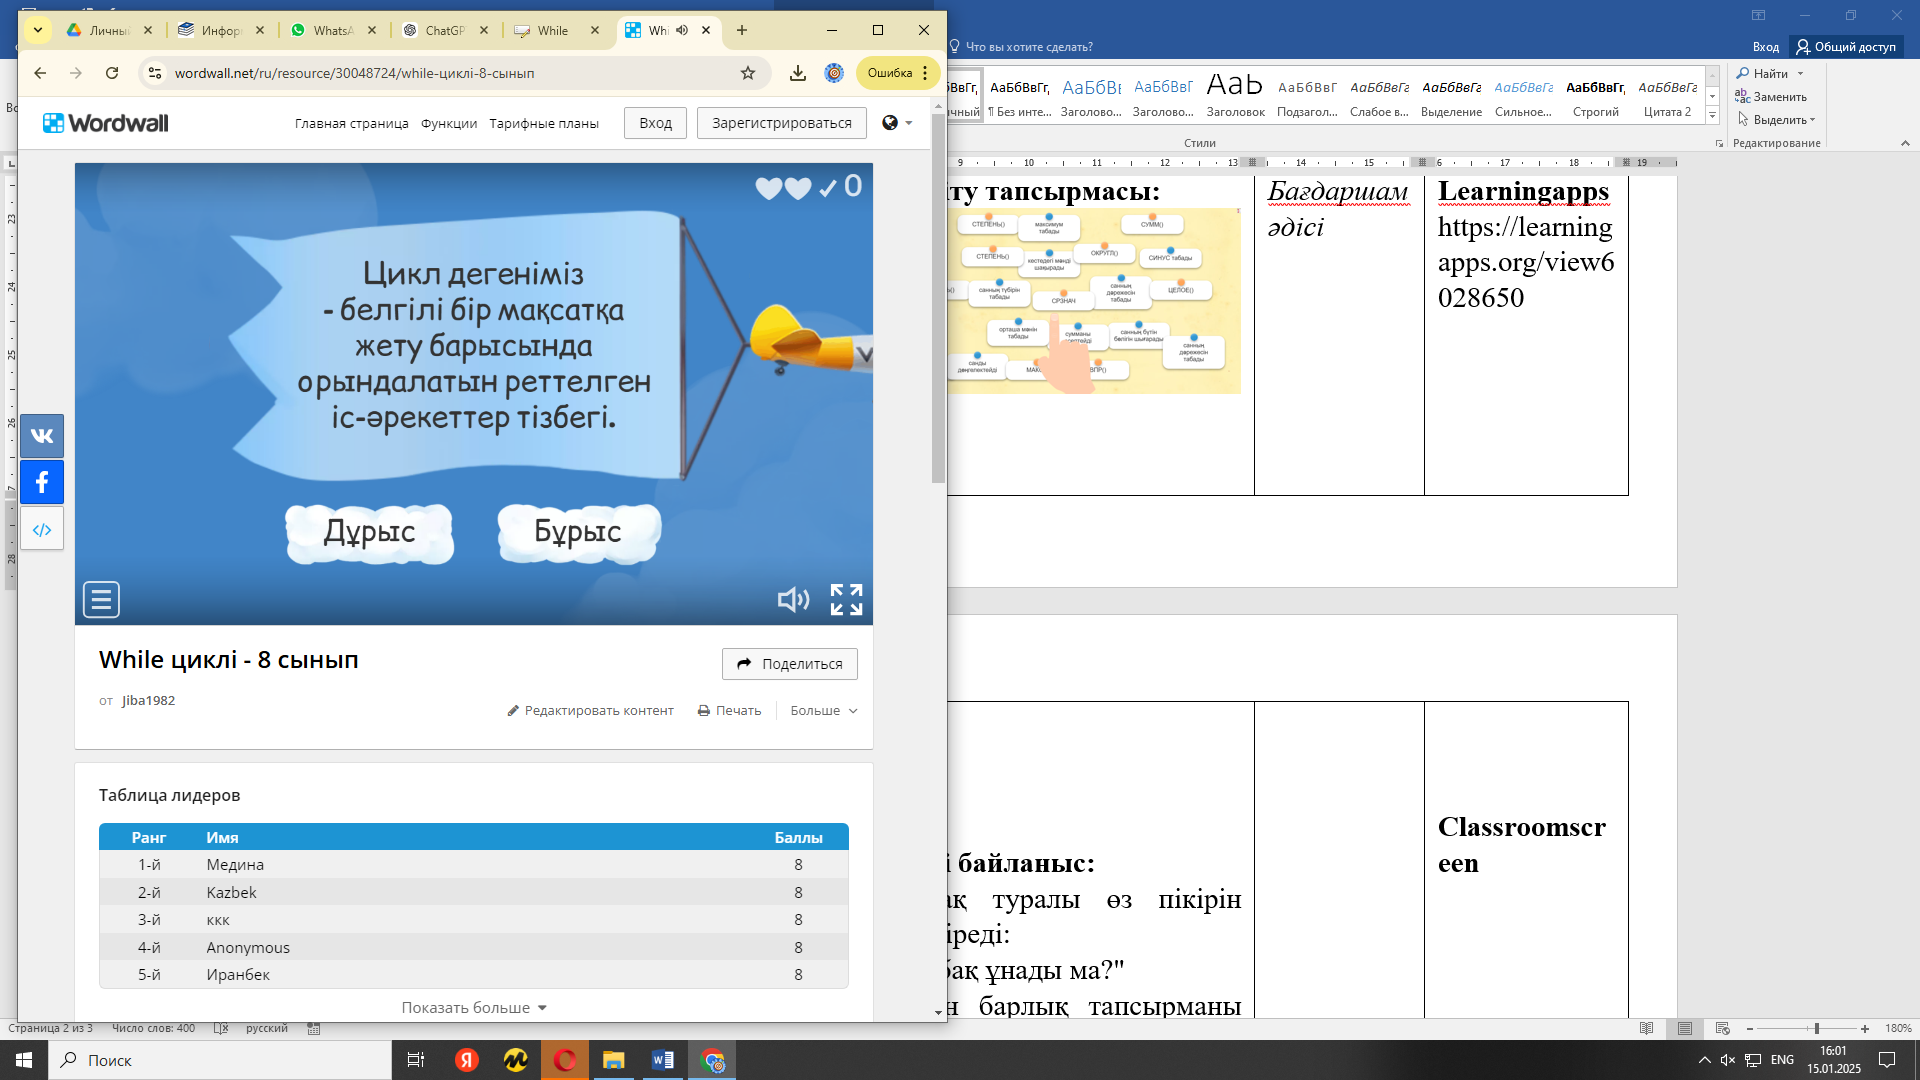Answer Дұрыс in the quiz
Image resolution: width=1920 pixels, height=1080 pixels.
(x=369, y=532)
